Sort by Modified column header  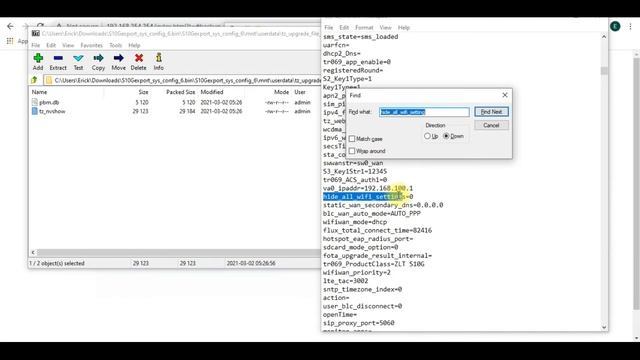pyautogui.click(x=212, y=92)
